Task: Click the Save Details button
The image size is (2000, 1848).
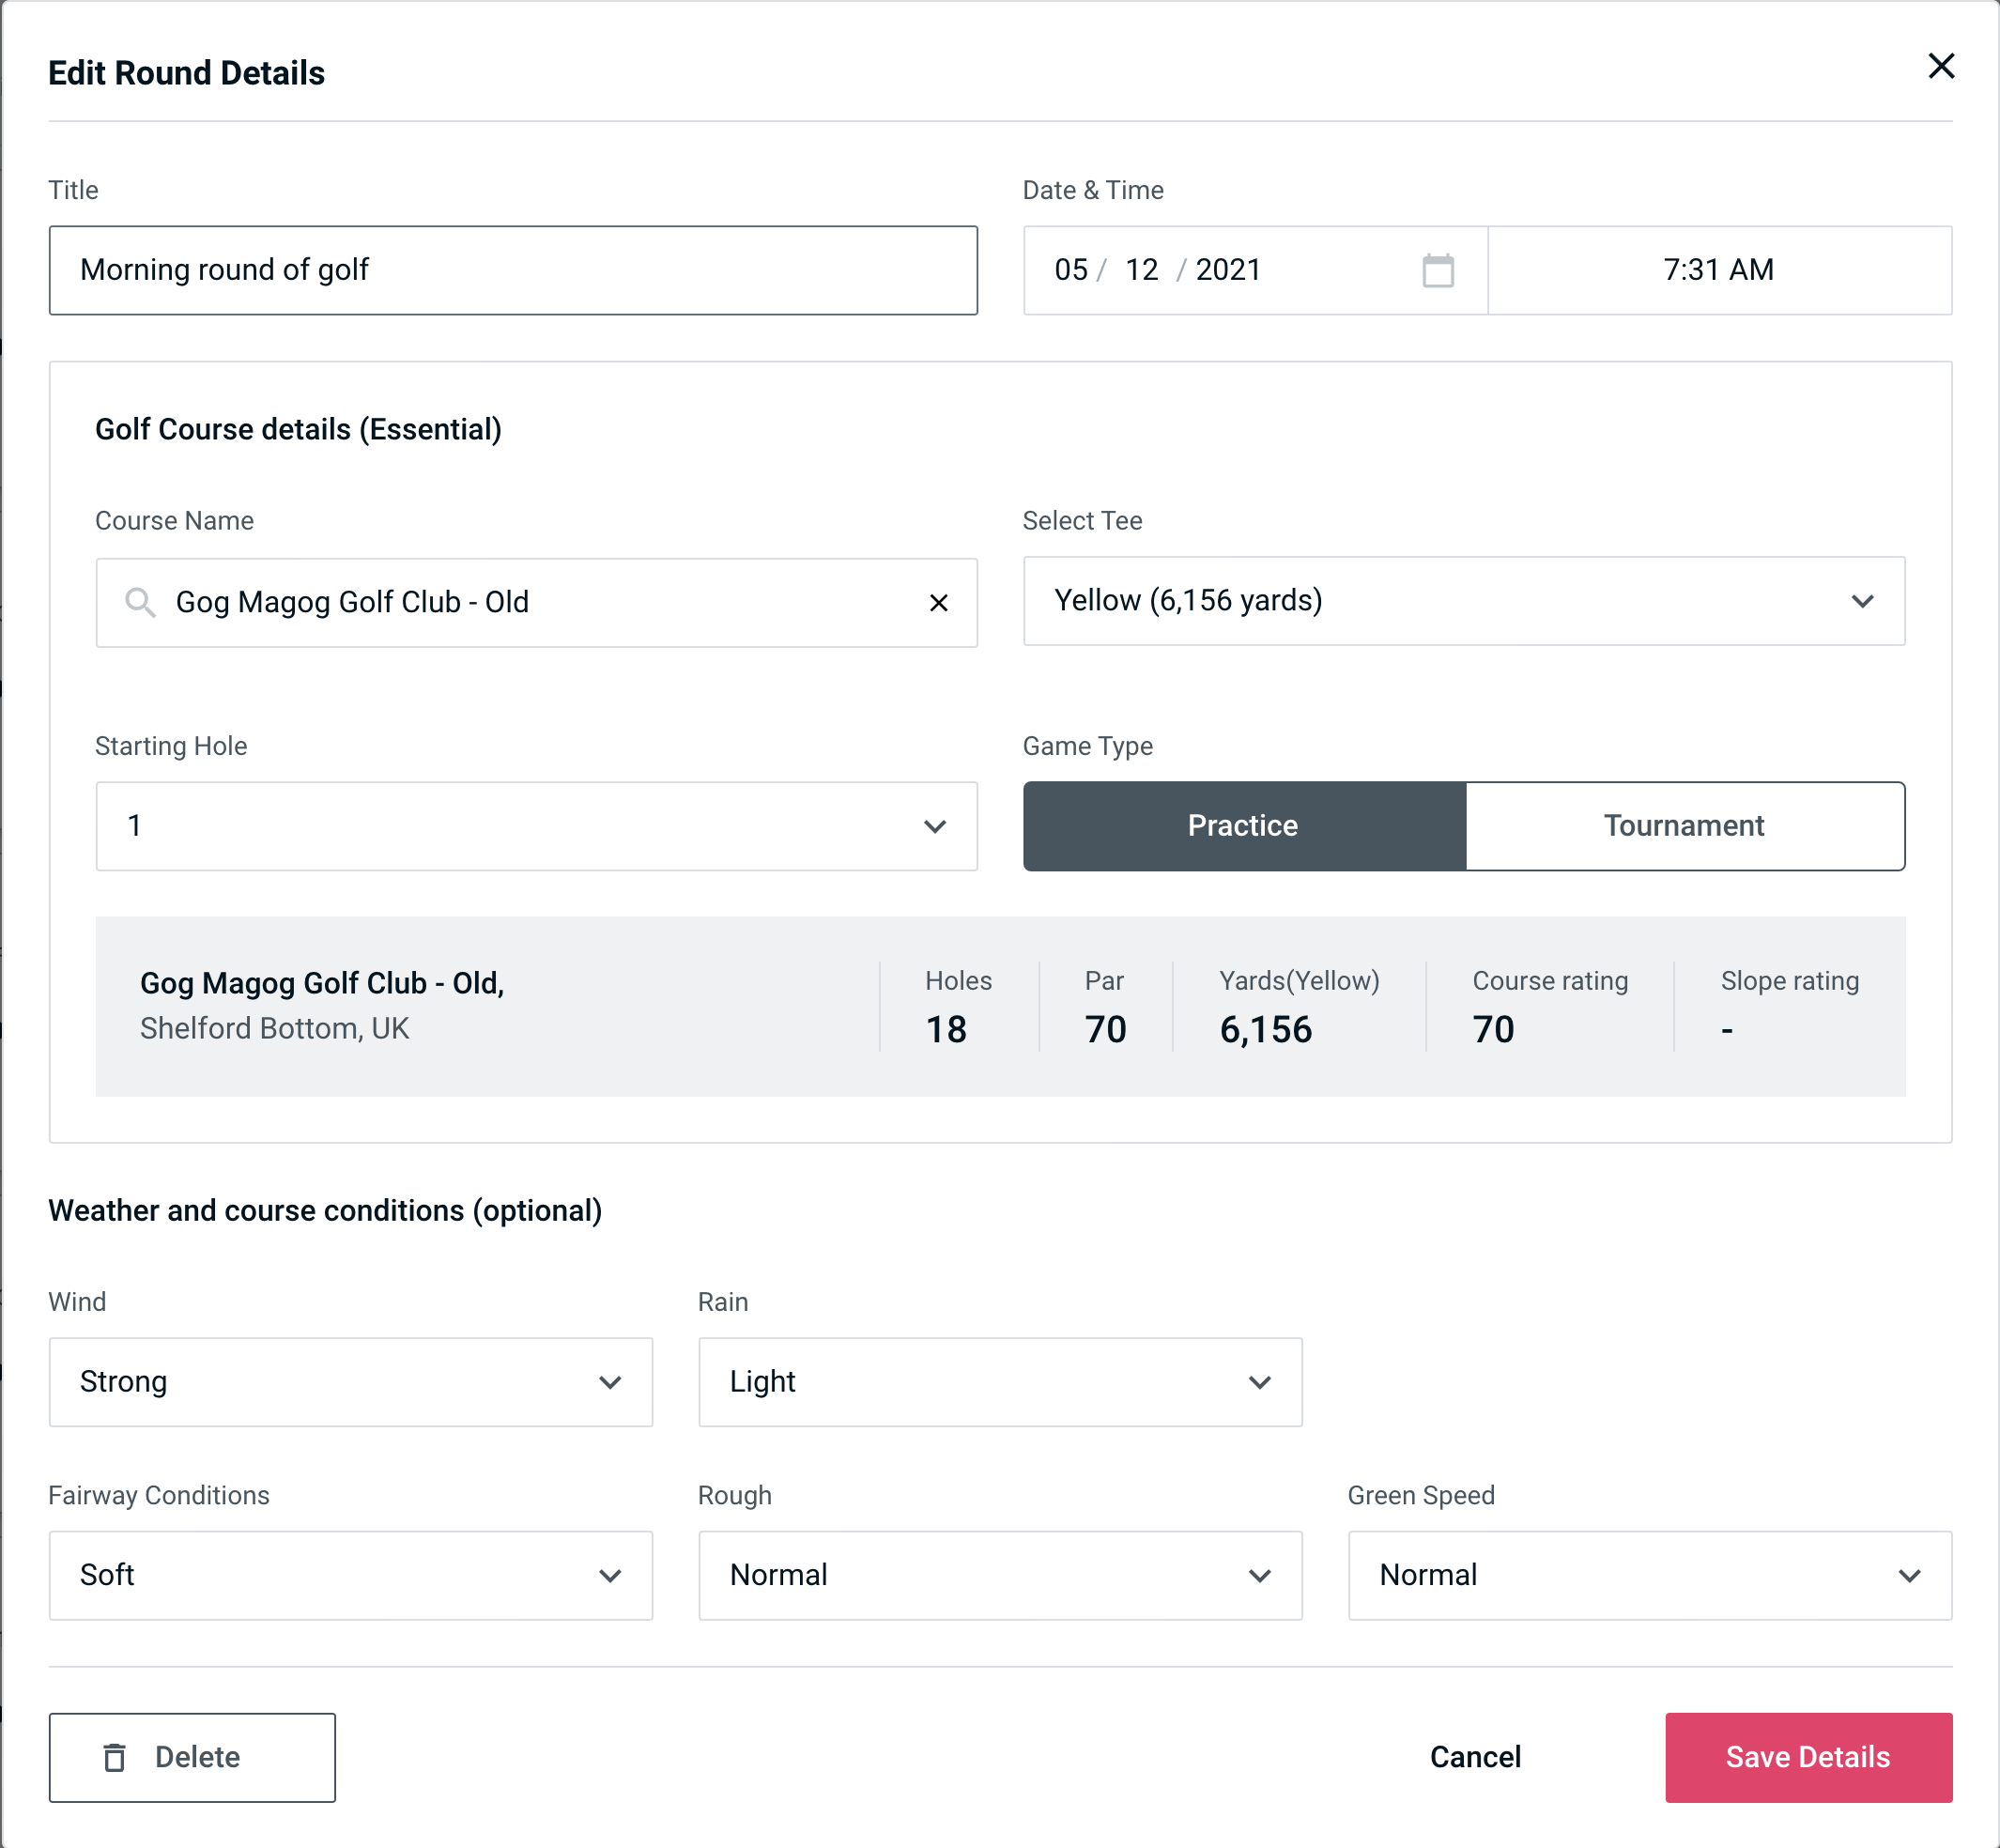Action: 1808,1756
